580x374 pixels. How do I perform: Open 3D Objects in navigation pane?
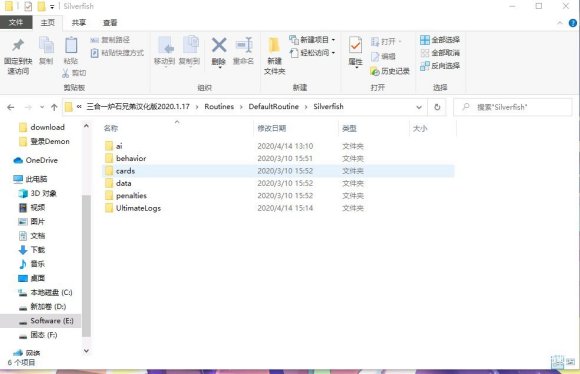click(x=38, y=193)
